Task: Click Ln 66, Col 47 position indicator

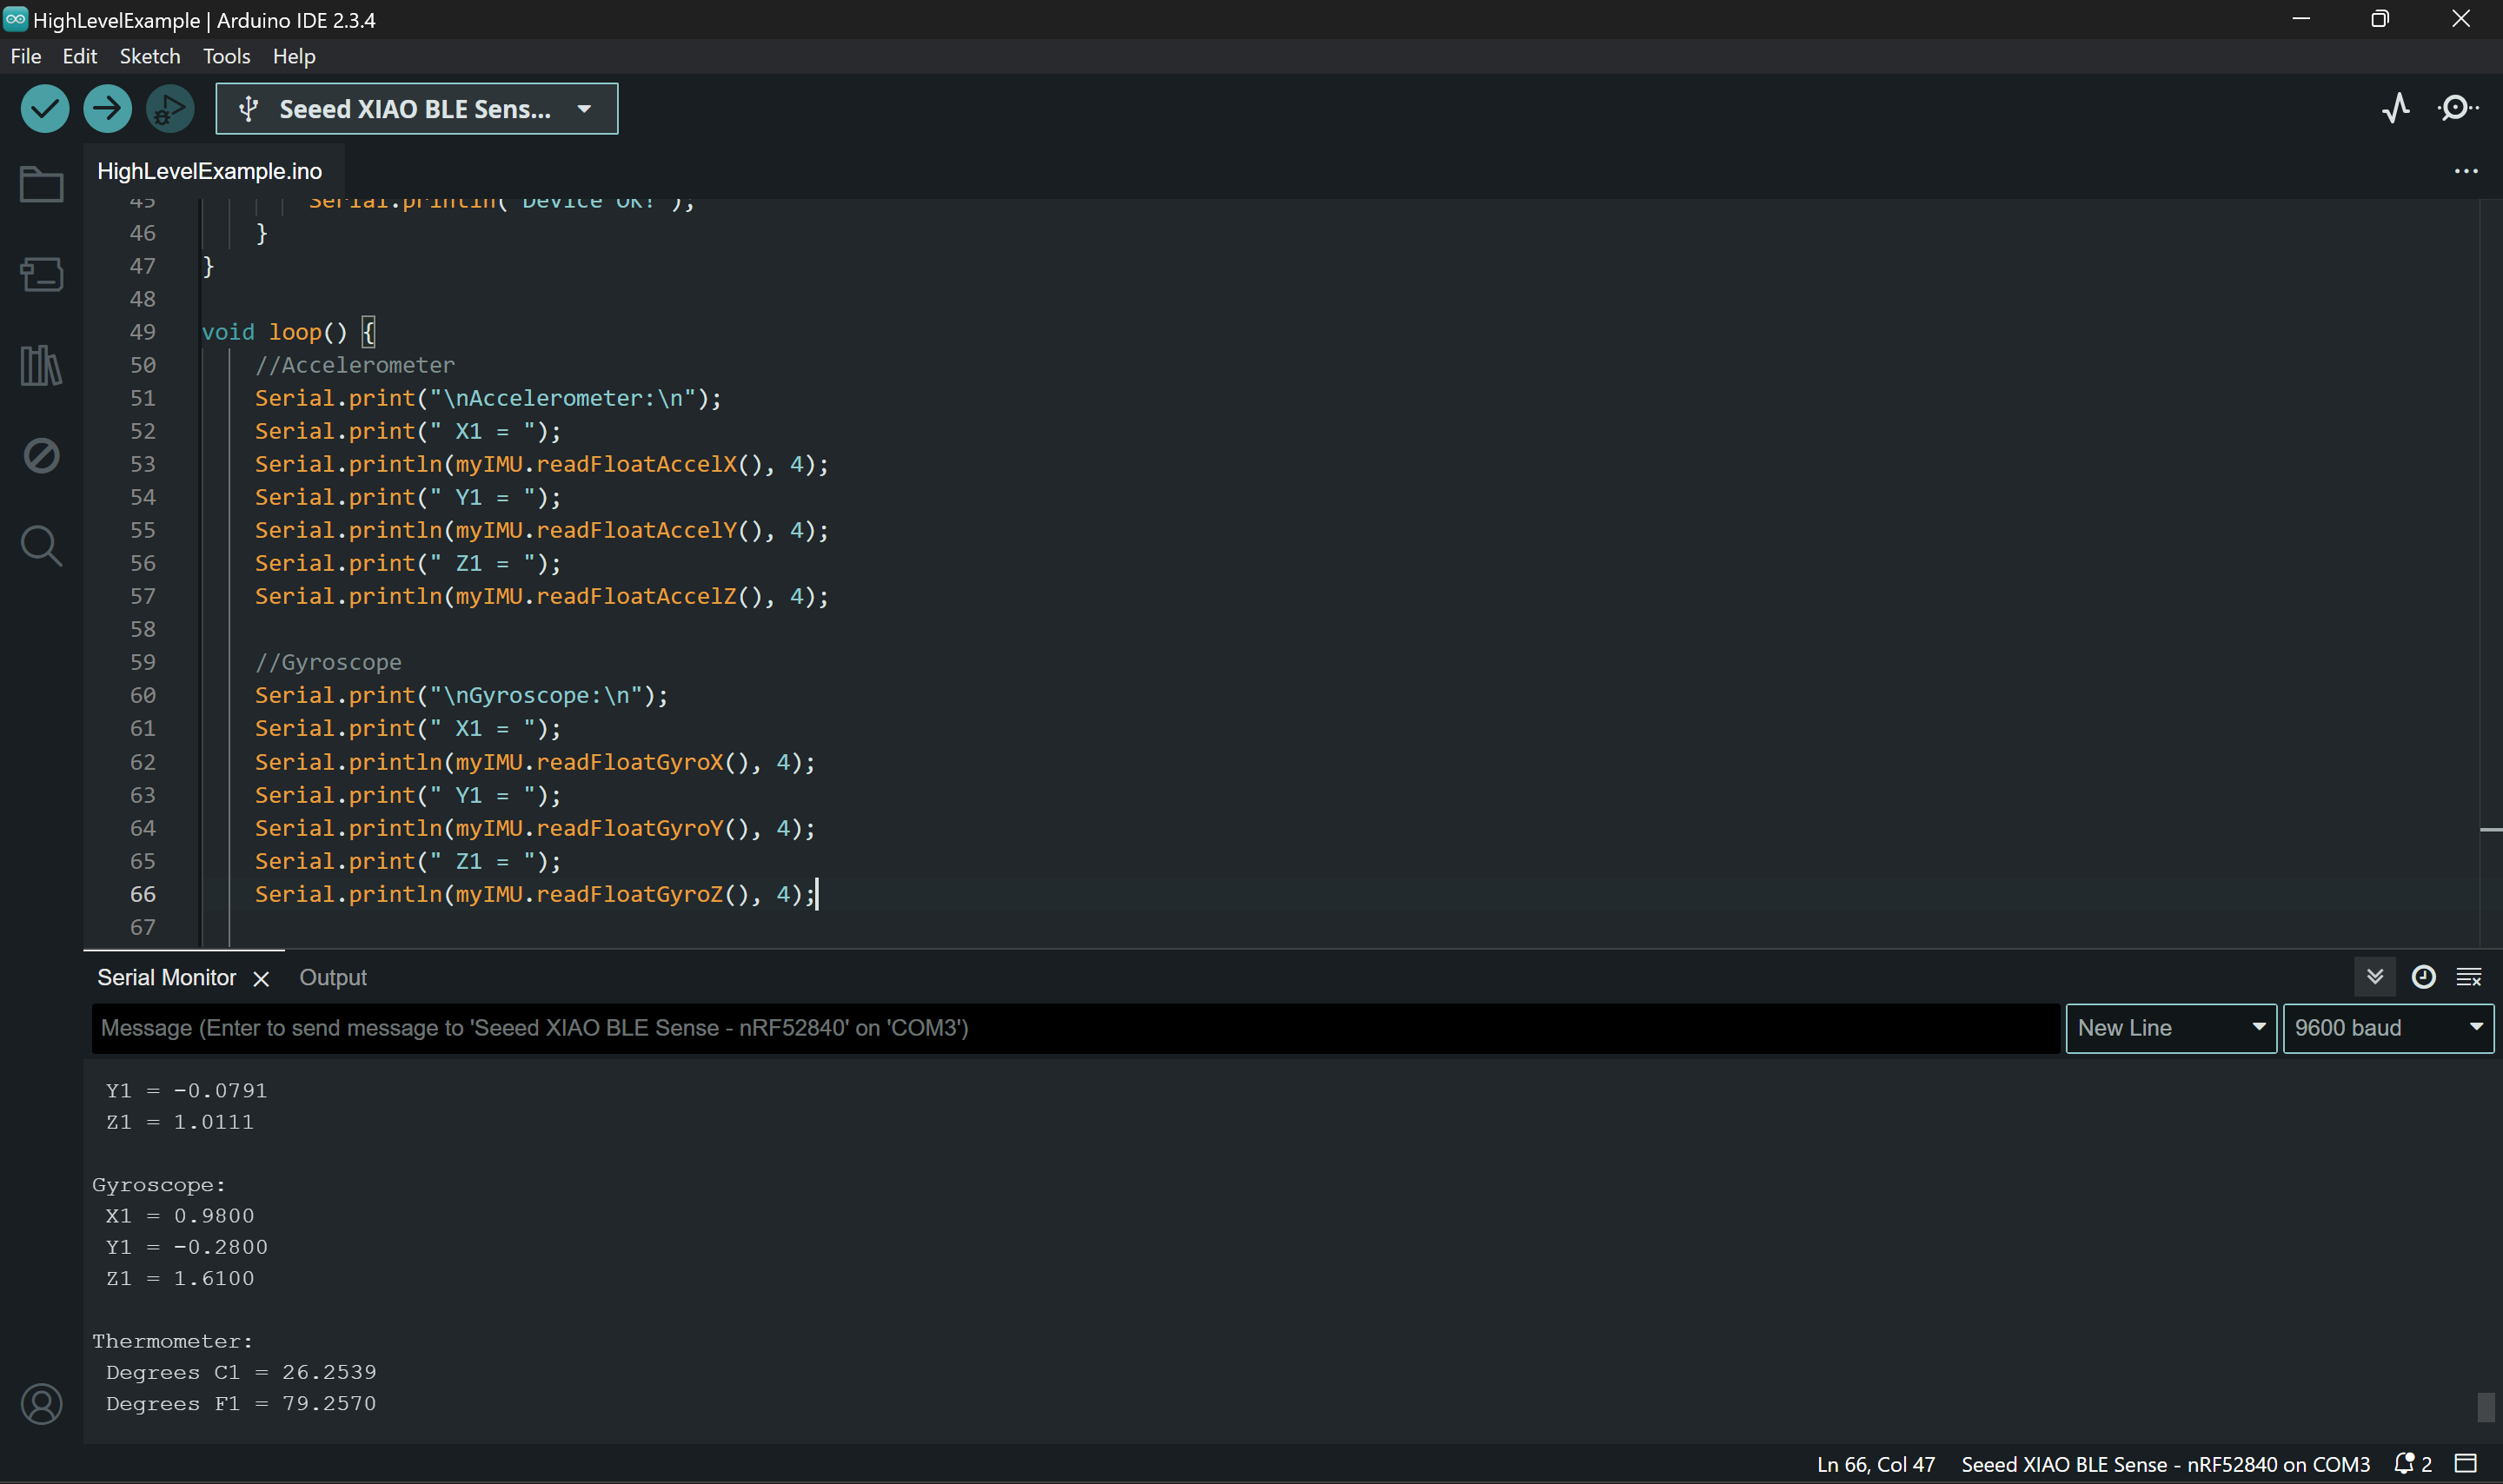Action: (1875, 1464)
